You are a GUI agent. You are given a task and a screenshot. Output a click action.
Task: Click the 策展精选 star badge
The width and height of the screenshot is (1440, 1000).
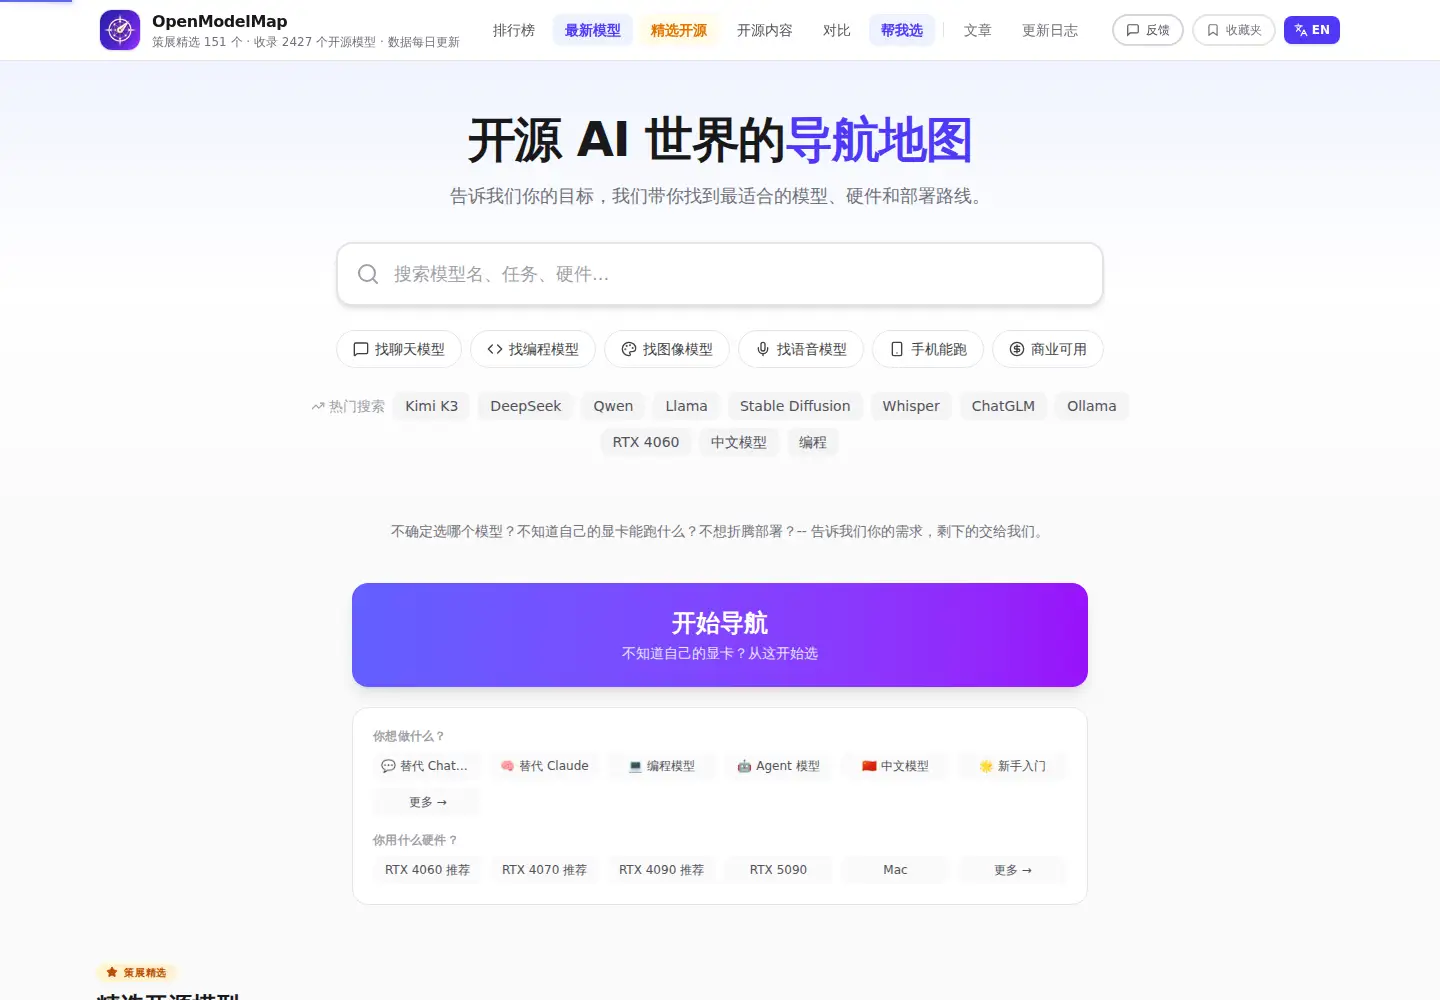[x=137, y=972]
